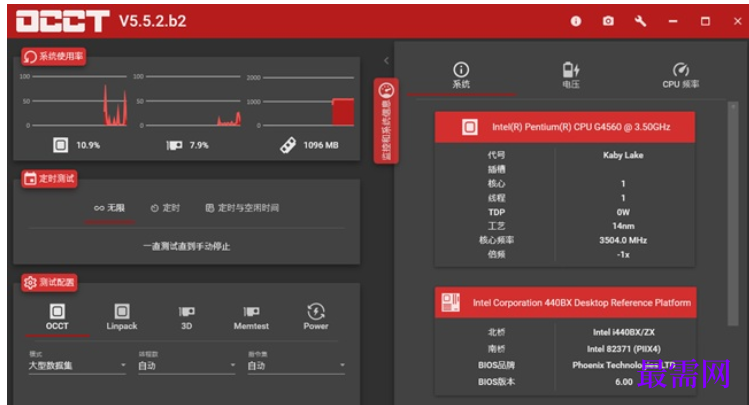Viewport: 749px width, 405px height.
Task: Collapse the panel with the left chevron
Action: click(x=386, y=61)
